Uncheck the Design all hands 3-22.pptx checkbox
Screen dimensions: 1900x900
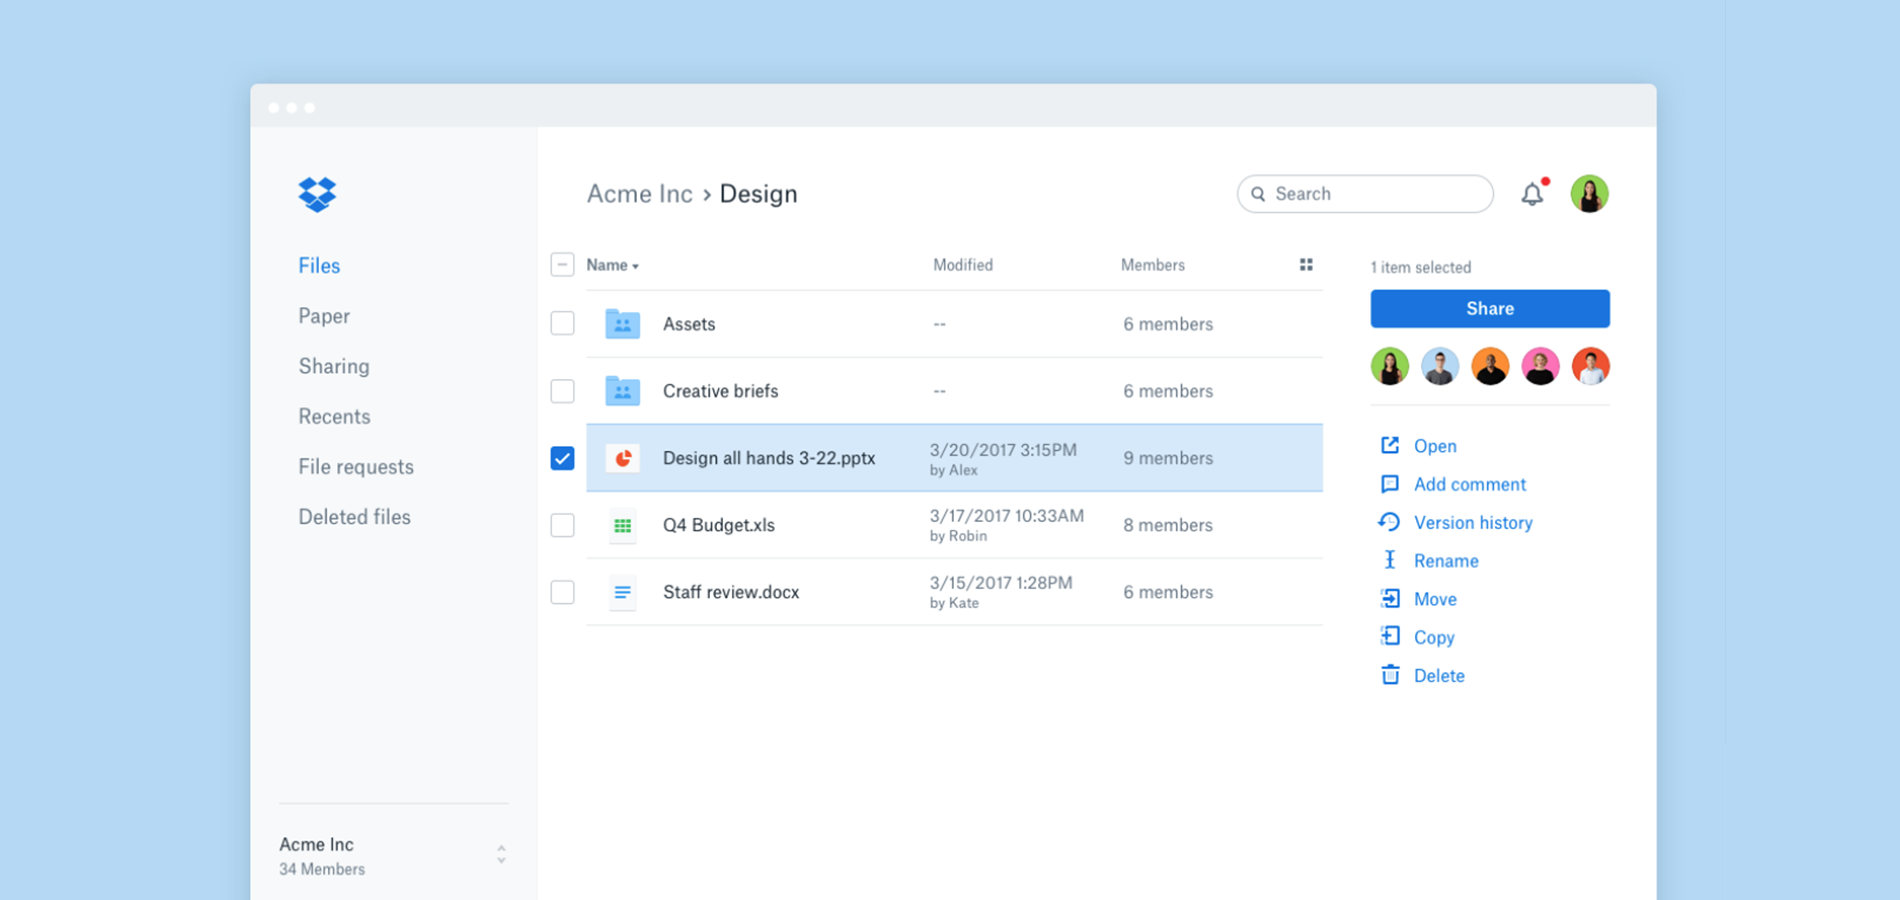click(562, 458)
